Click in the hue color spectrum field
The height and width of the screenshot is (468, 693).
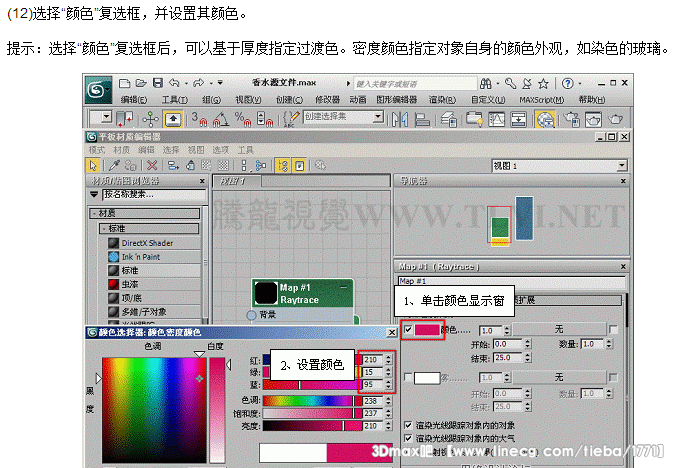pos(154,410)
